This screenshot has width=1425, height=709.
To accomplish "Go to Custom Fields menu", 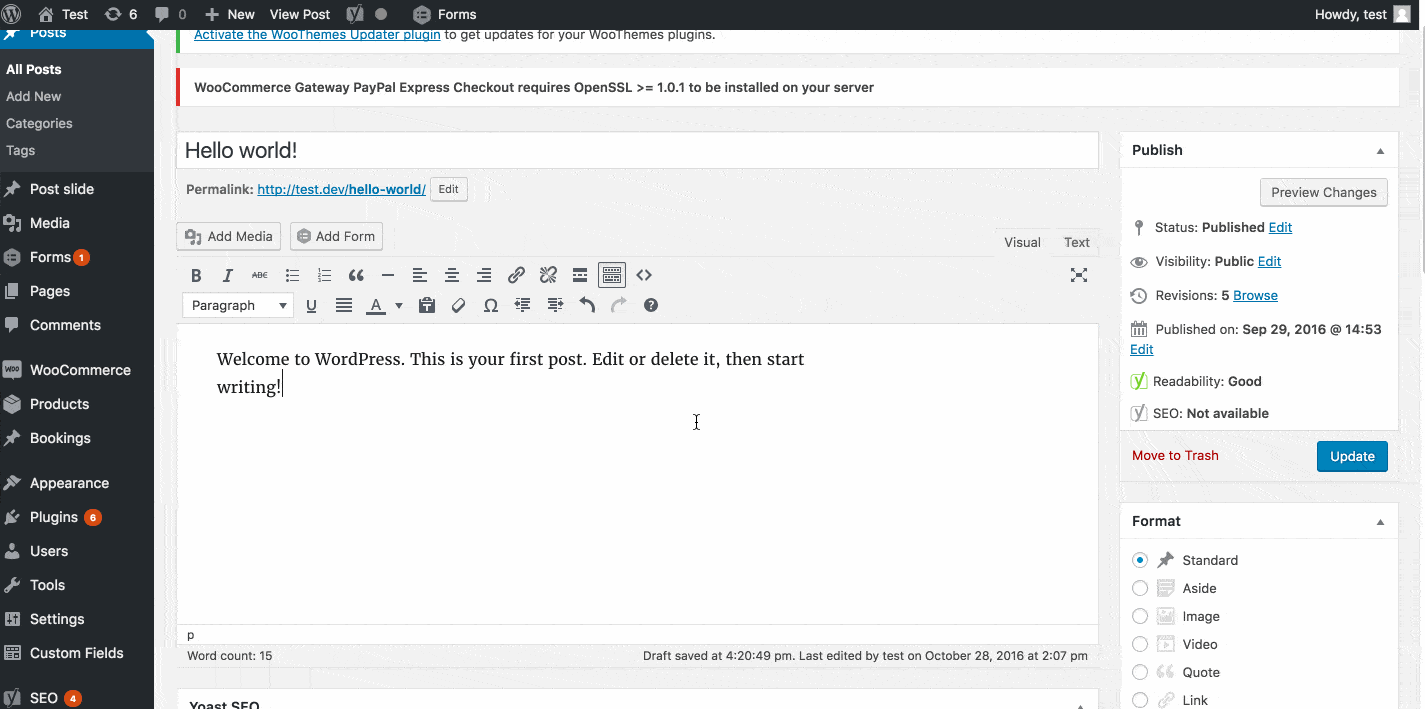I will tap(77, 653).
